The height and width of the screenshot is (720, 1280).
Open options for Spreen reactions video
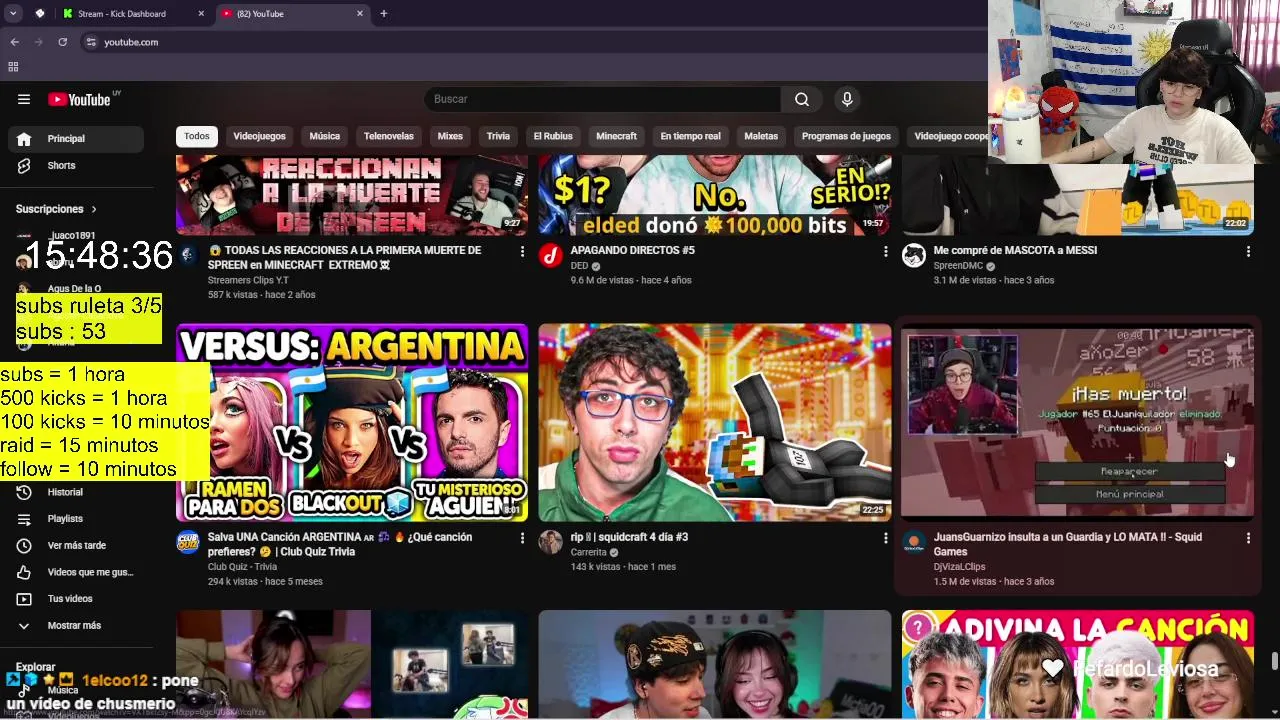click(521, 252)
